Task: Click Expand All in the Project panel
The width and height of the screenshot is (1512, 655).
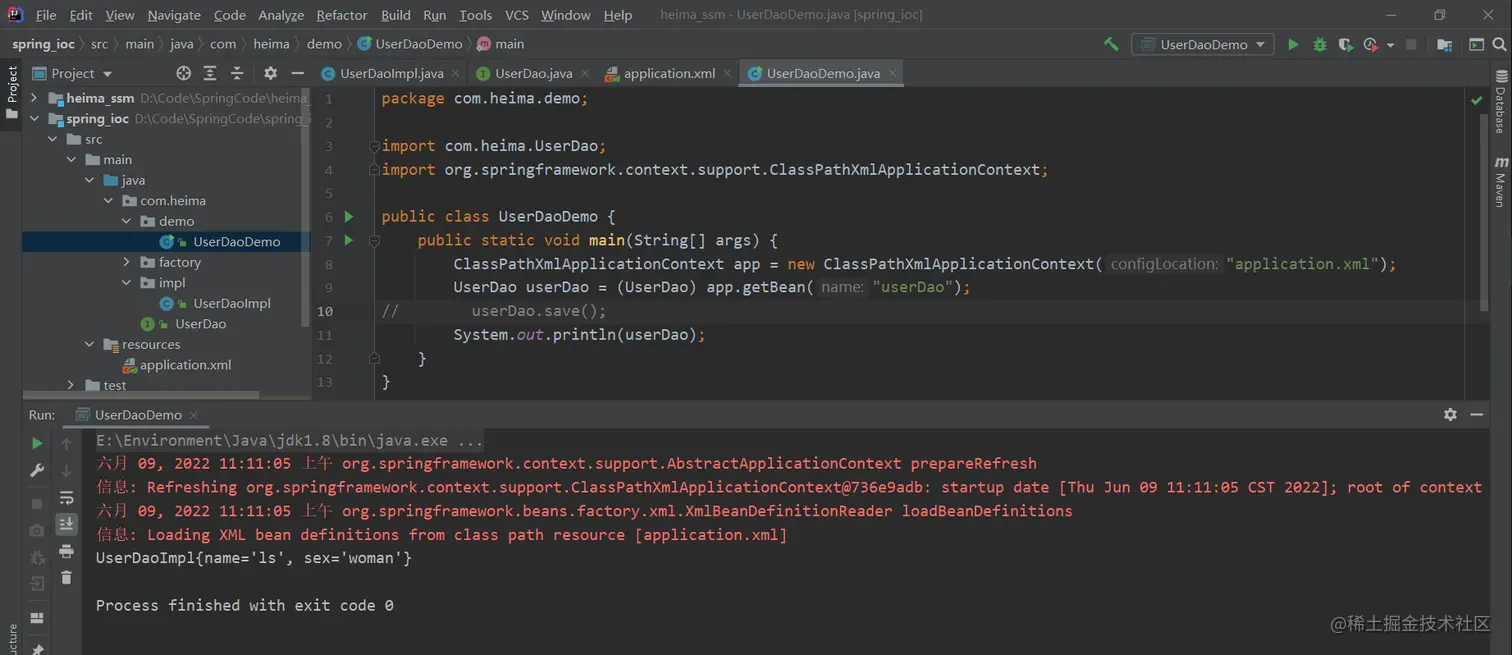Action: pos(210,73)
